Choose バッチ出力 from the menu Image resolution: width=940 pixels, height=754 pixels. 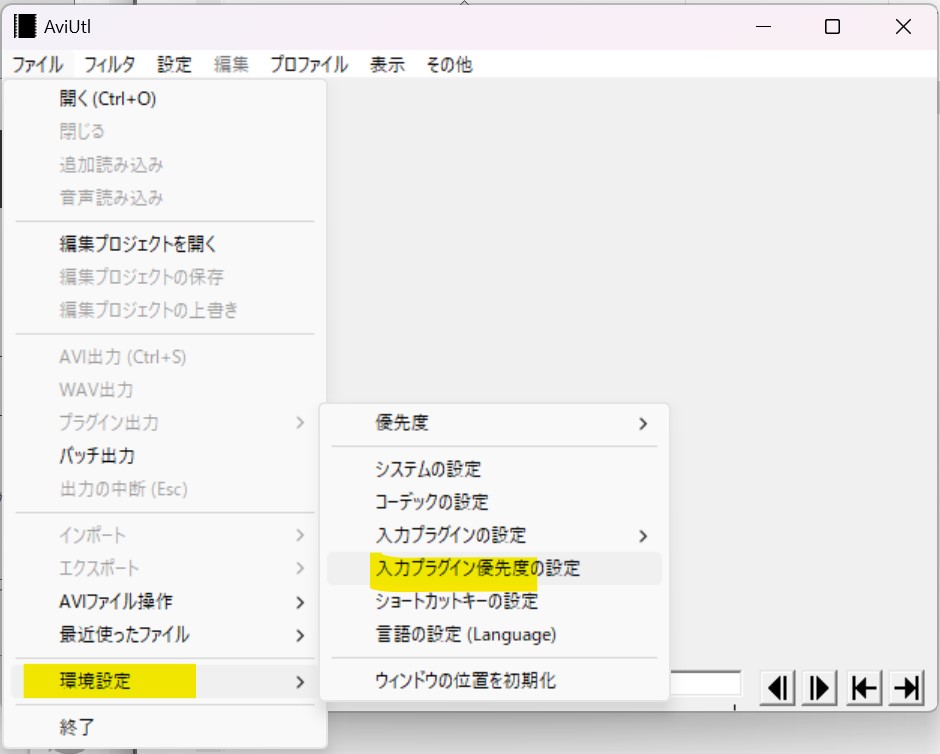pos(165,456)
